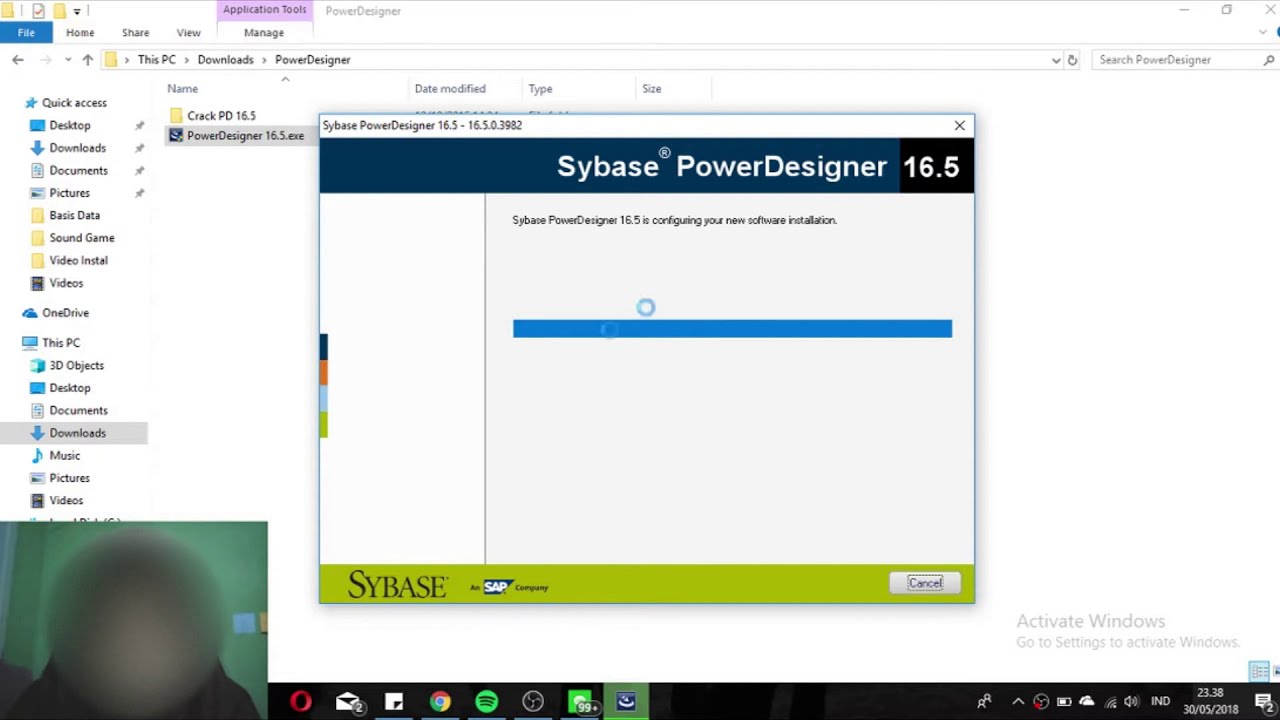Screen dimensions: 1280x720
Task: Open Pictures under Quick access
Action: tap(69, 193)
